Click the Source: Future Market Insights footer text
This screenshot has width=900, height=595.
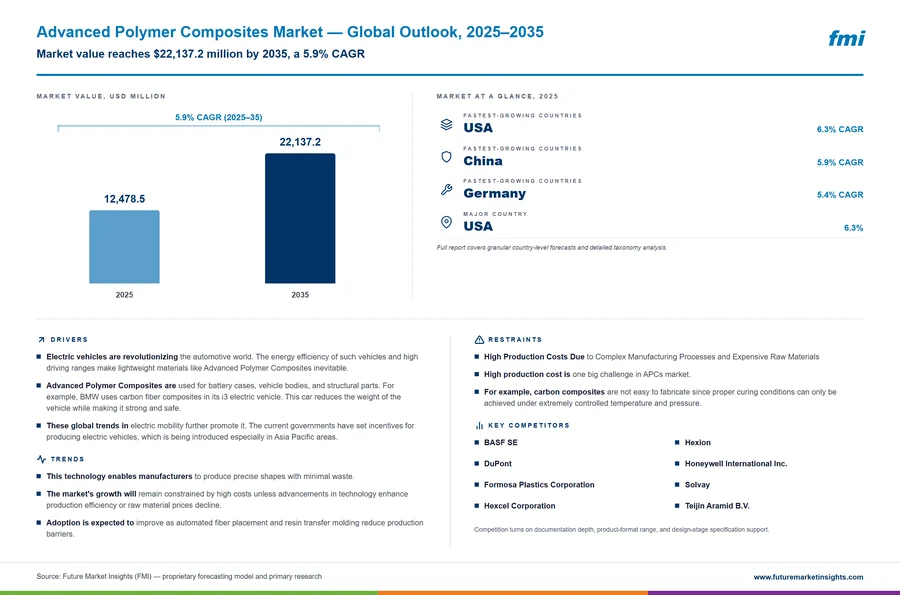tap(179, 577)
